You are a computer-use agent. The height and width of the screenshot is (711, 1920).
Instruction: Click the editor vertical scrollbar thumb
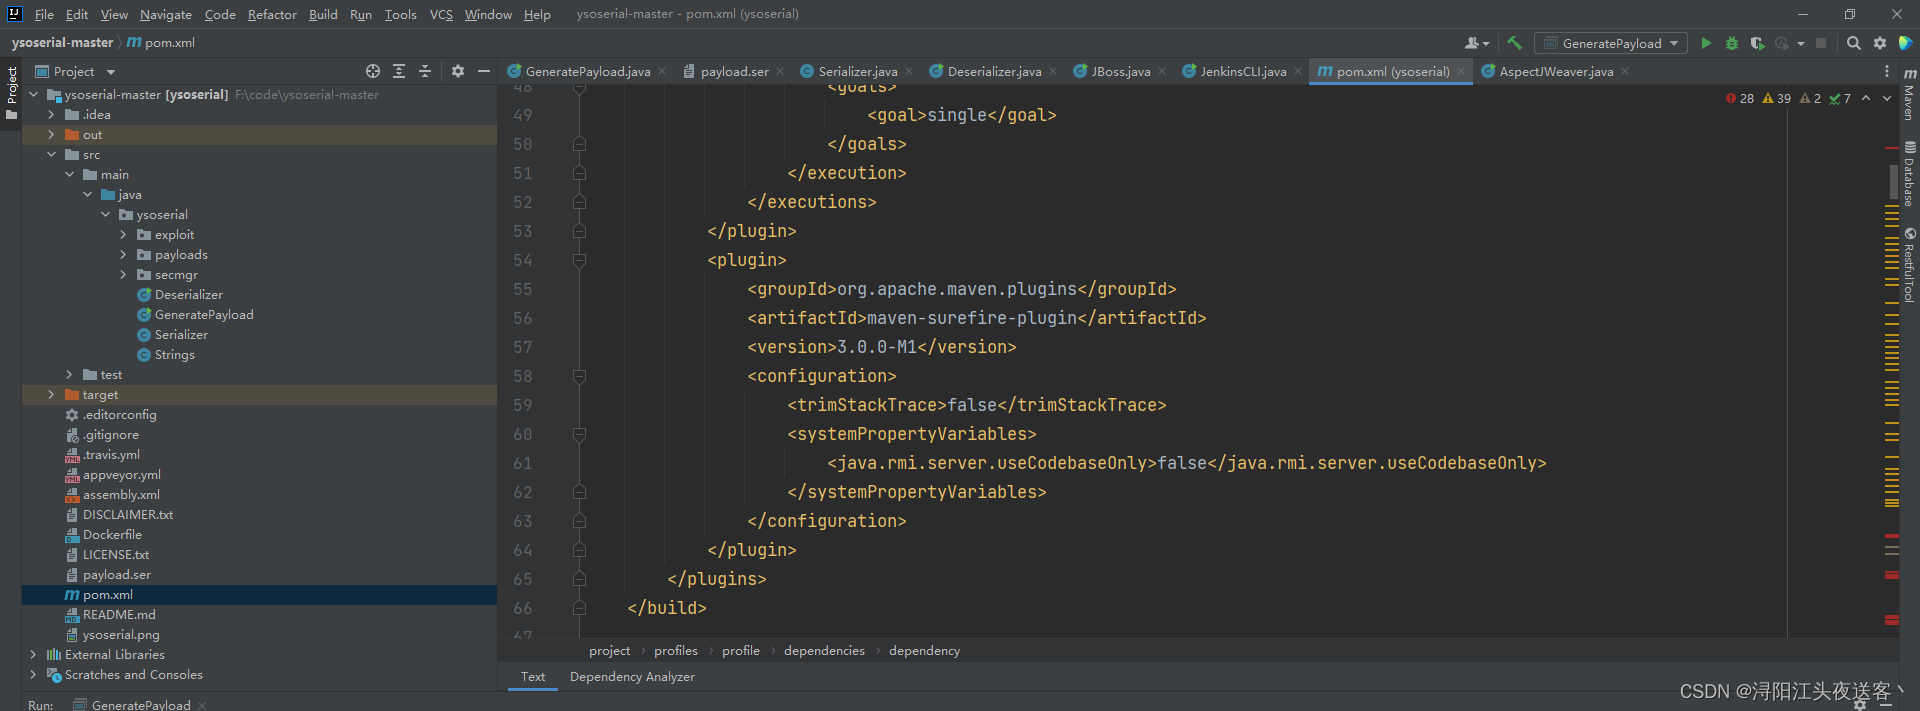tap(1893, 181)
